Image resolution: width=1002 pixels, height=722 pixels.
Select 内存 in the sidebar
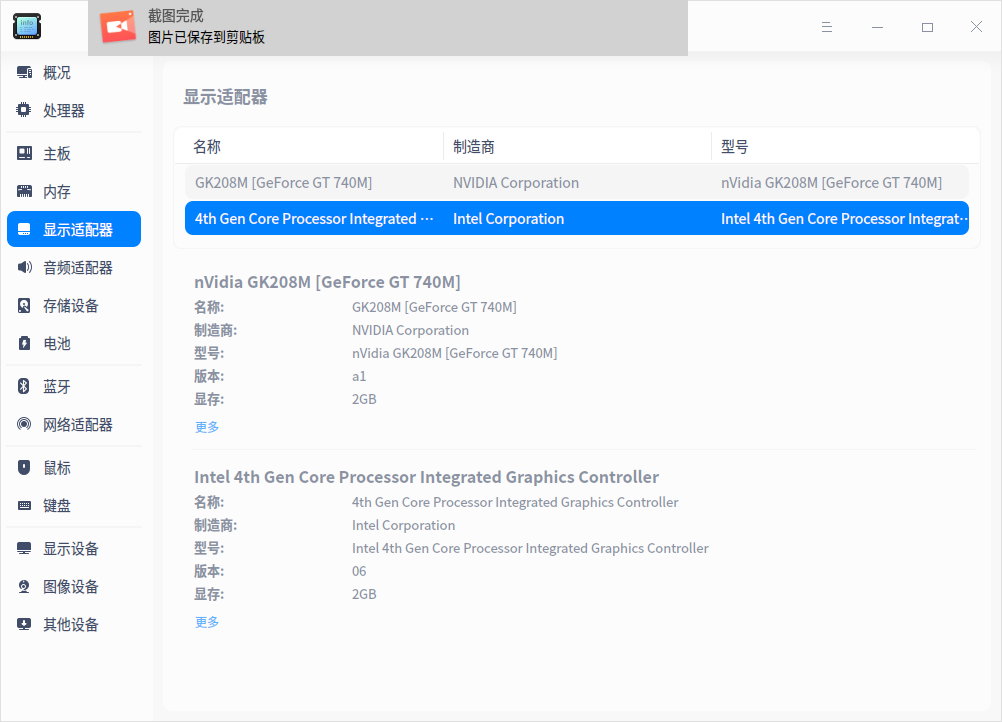click(74, 191)
